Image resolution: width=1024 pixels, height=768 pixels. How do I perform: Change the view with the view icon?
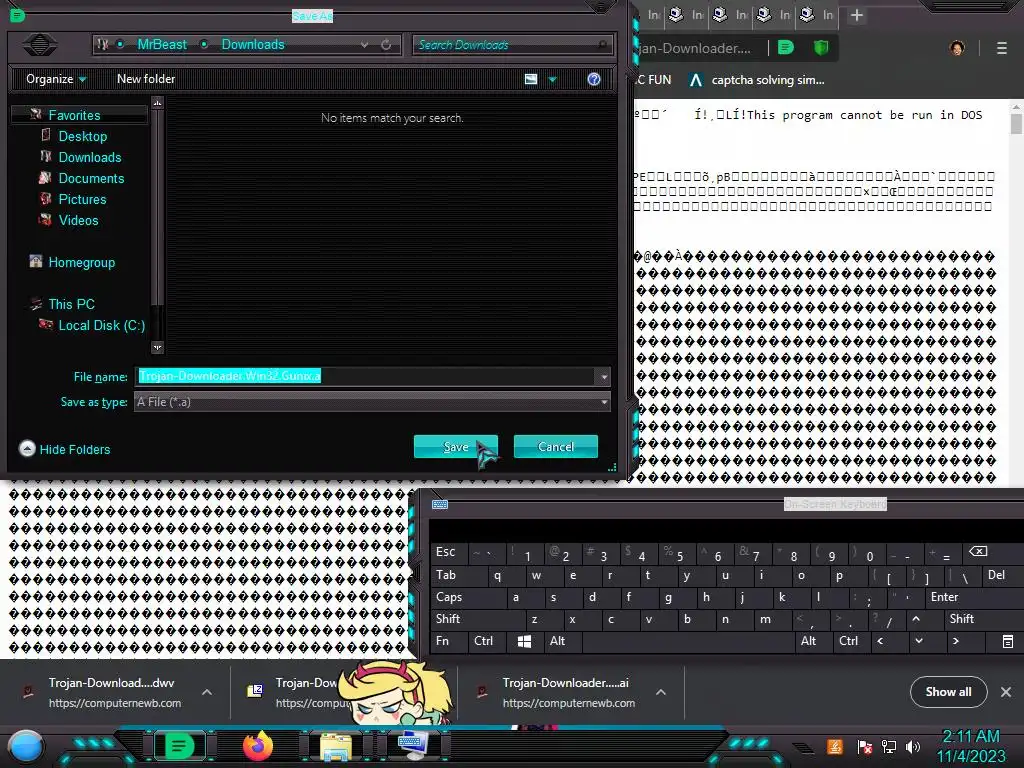531,79
